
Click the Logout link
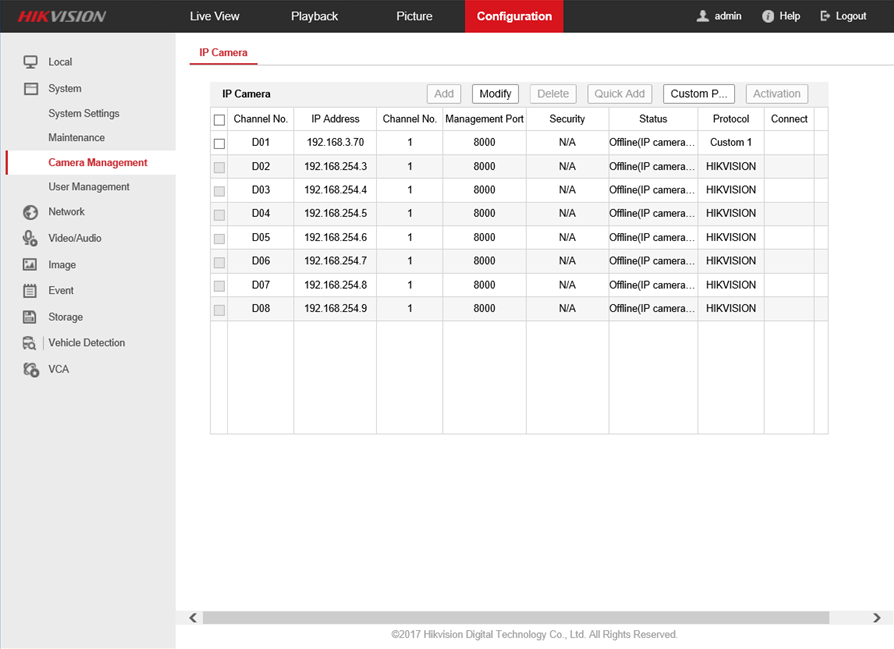843,16
